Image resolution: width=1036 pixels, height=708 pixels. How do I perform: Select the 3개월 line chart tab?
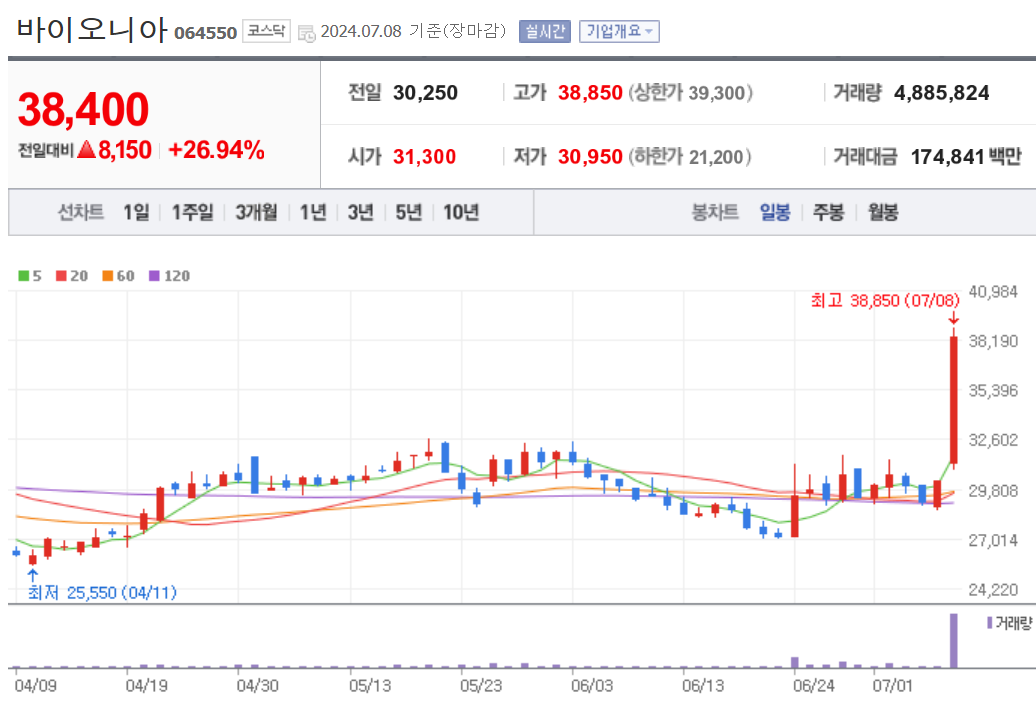tap(256, 212)
